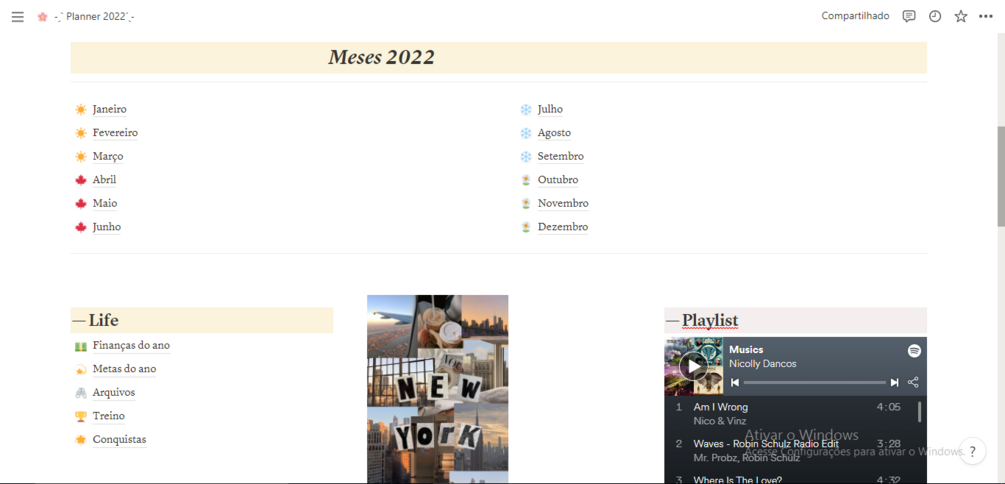Open page history clock icon
Image resolution: width=1005 pixels, height=484 pixels.
[x=935, y=17]
